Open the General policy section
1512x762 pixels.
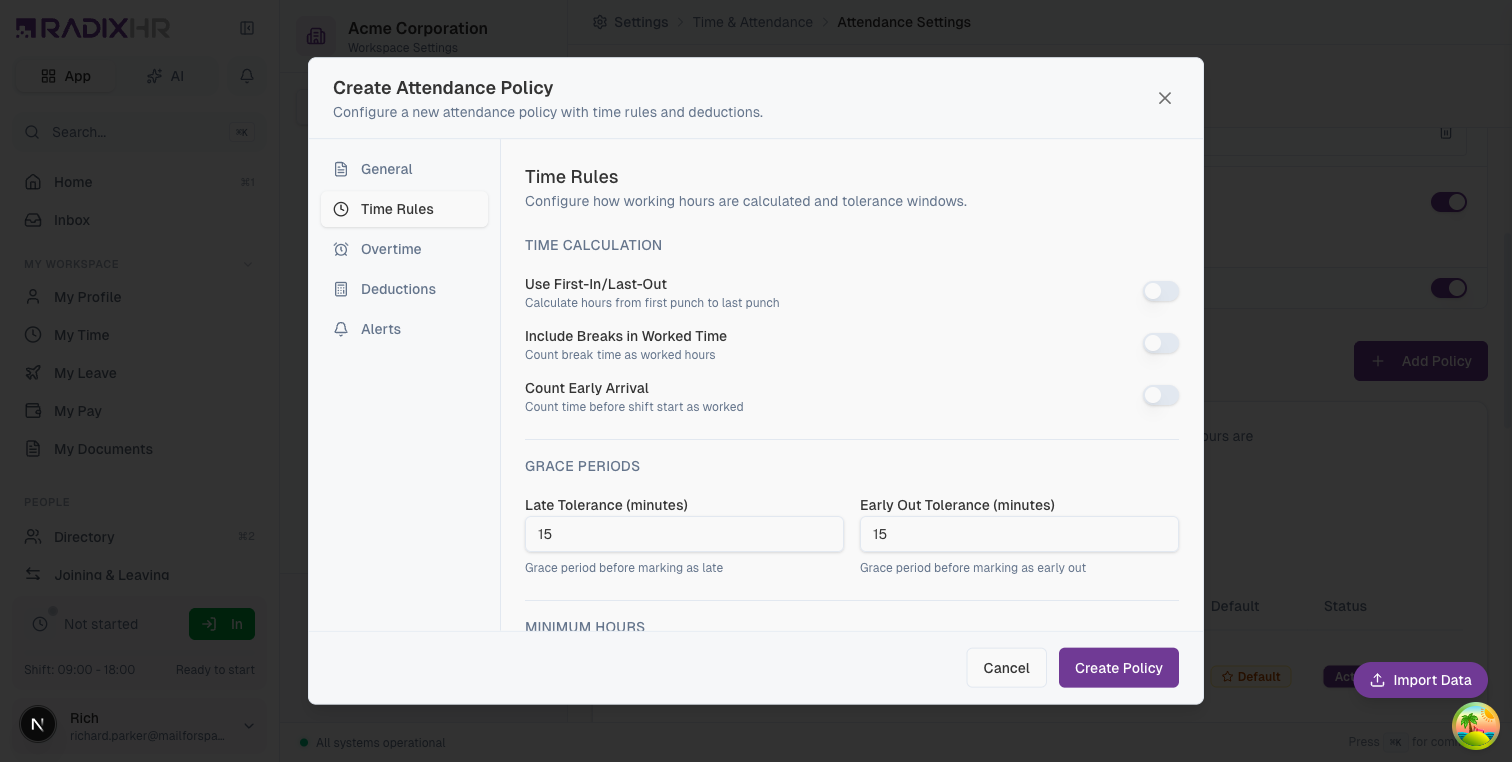[x=404, y=169]
